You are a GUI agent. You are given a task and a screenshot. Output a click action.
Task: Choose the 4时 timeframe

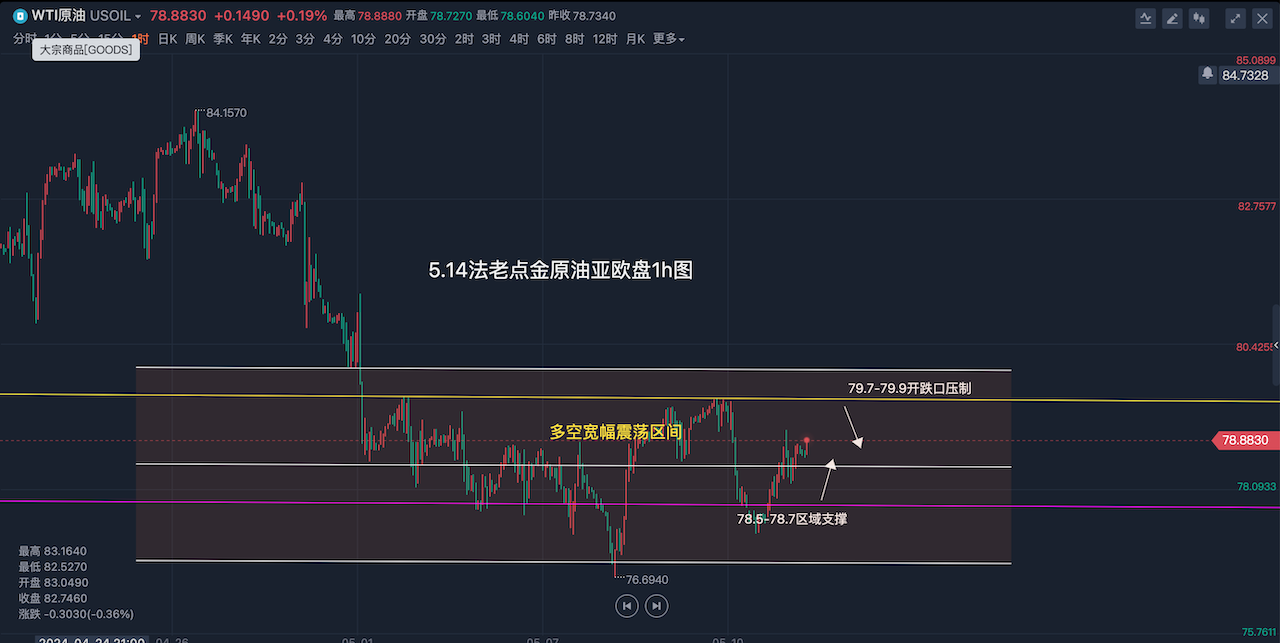click(x=519, y=39)
